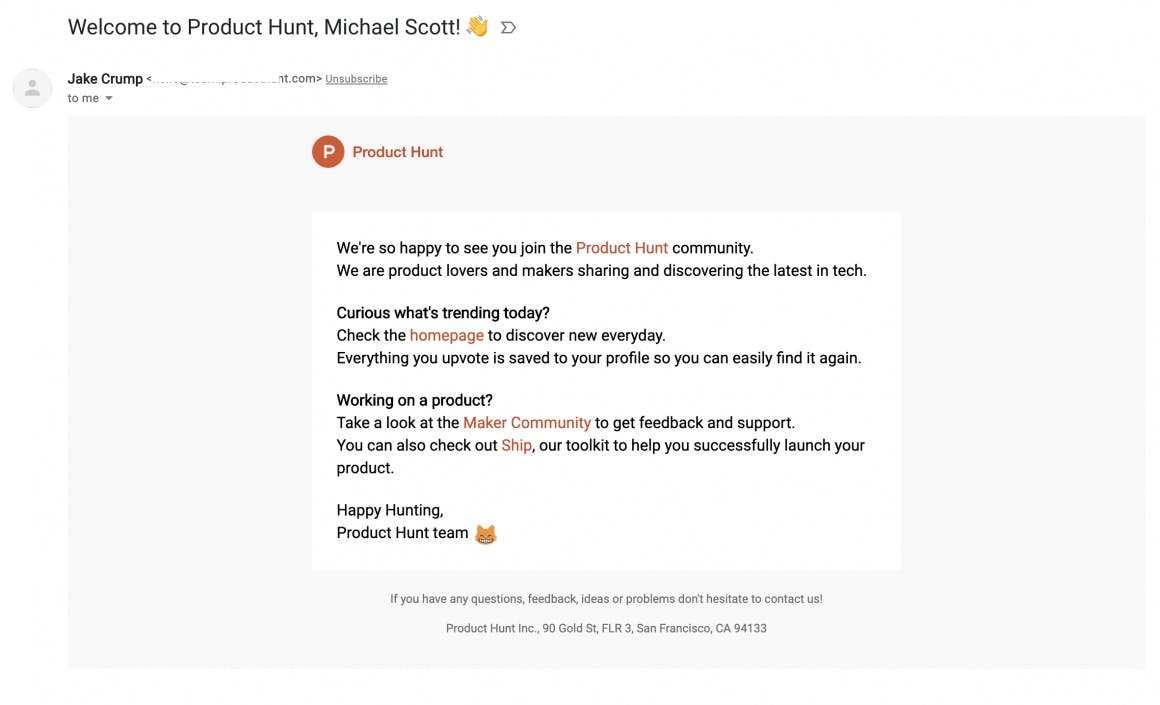The width and height of the screenshot is (1160, 705).
Task: Click the sender name Jake Crump
Action: click(x=105, y=79)
